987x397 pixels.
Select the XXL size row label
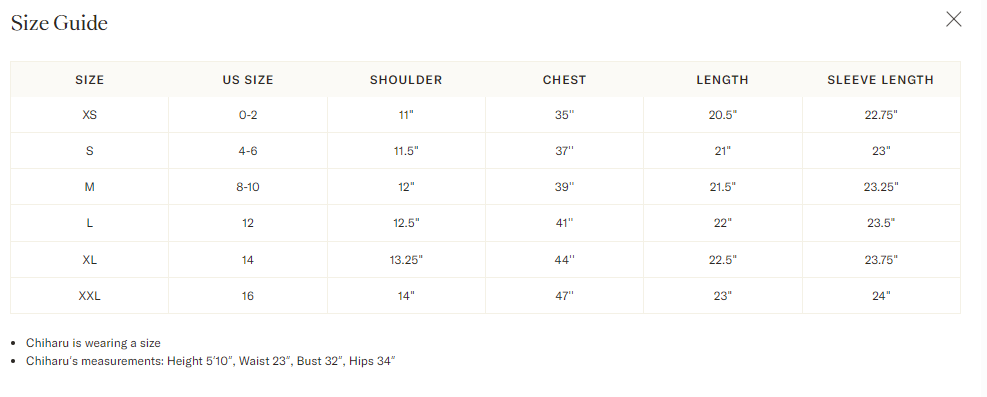(89, 296)
